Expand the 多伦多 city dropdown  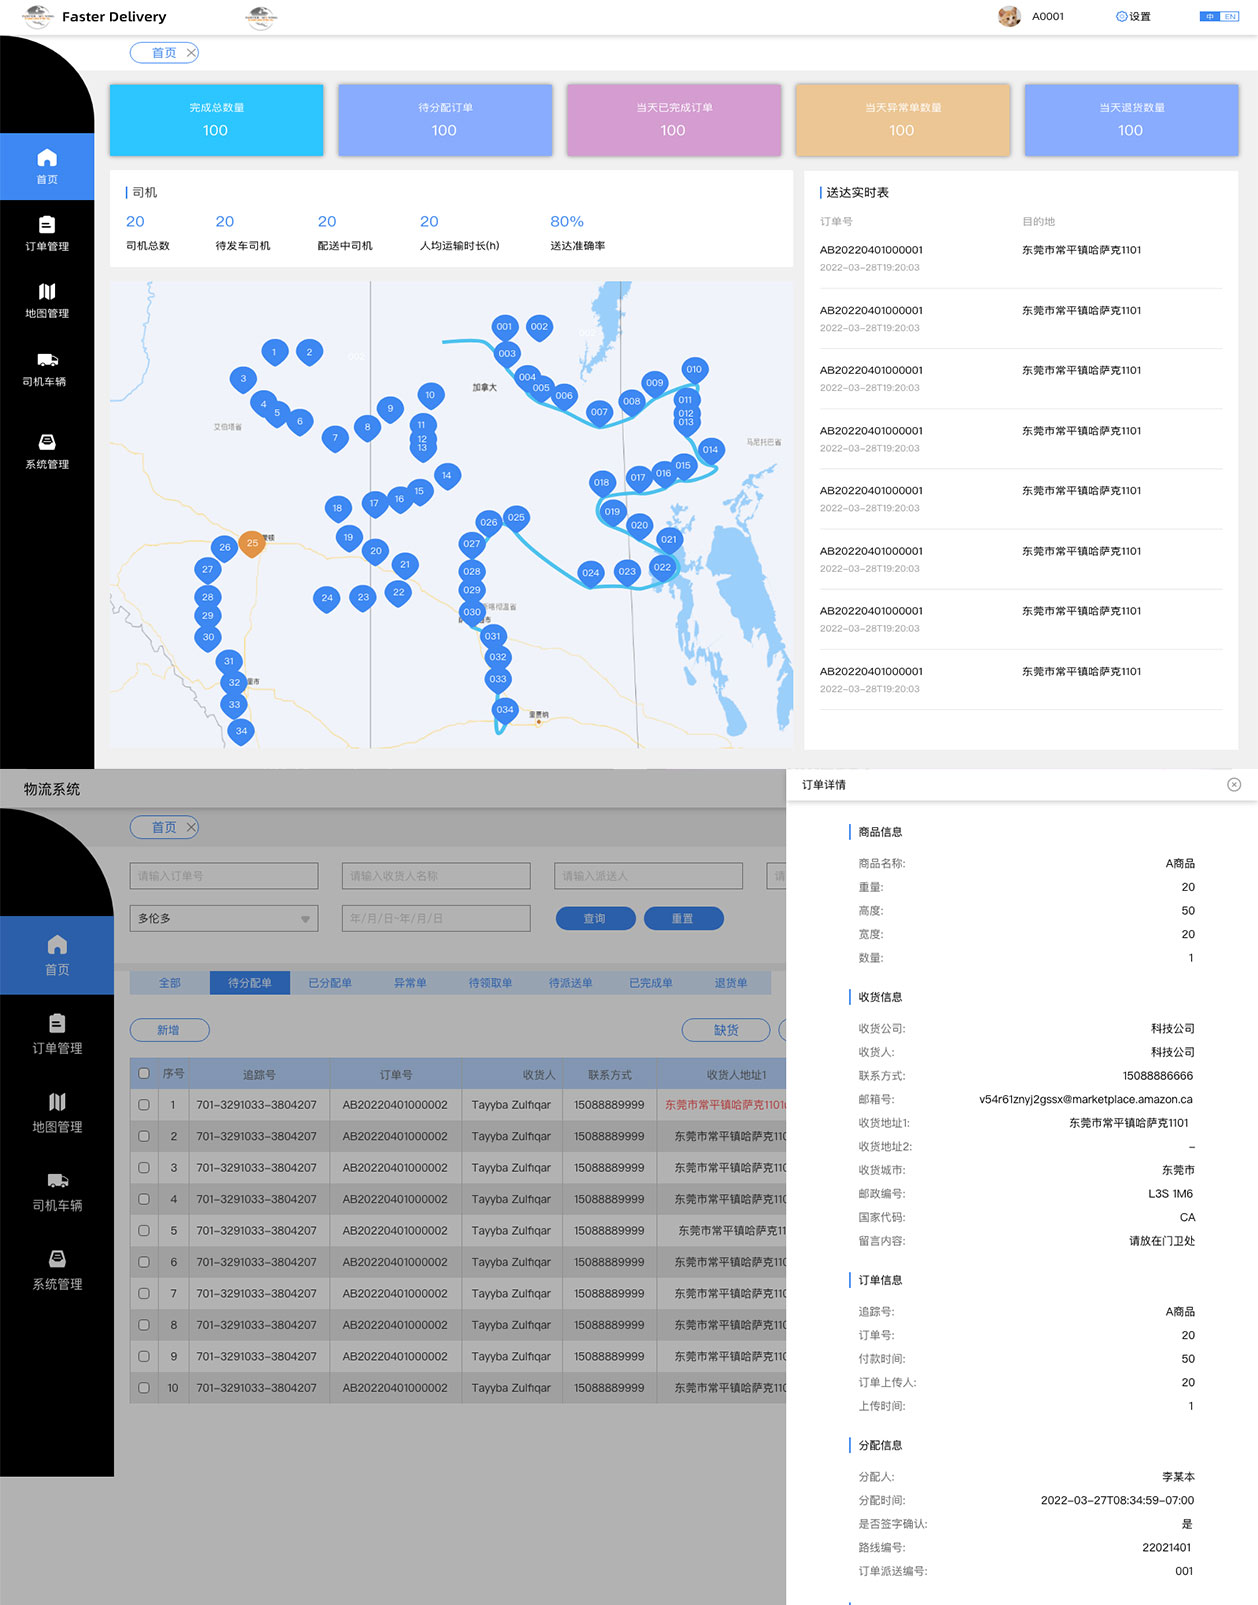pyautogui.click(x=224, y=919)
